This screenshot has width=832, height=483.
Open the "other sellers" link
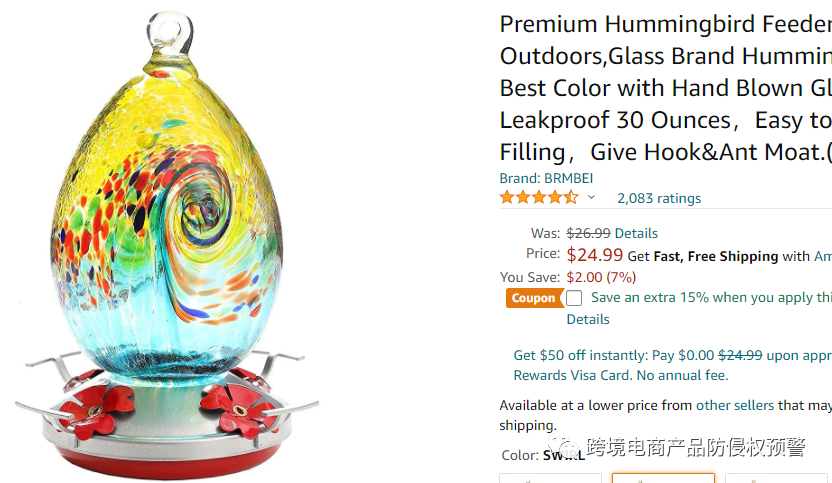click(x=735, y=406)
